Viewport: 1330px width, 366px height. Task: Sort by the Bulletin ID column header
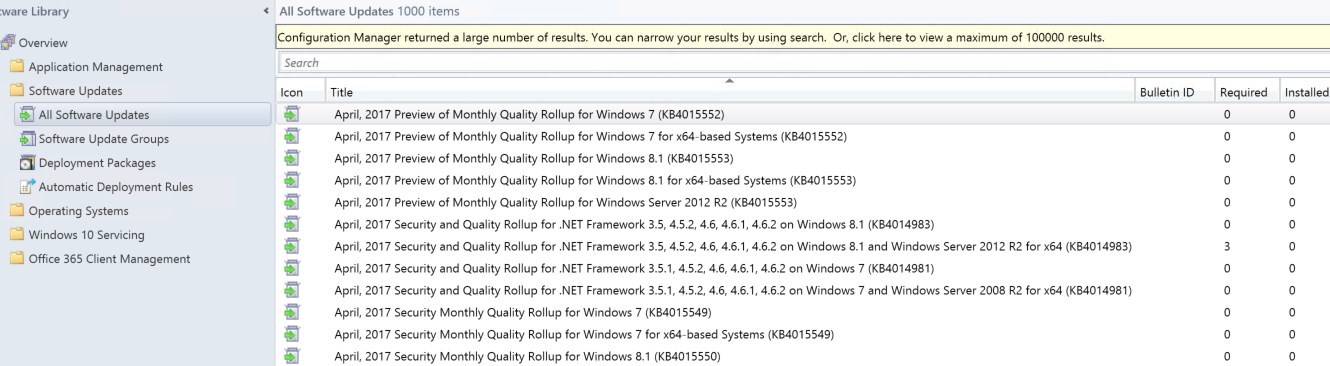pyautogui.click(x=1174, y=92)
